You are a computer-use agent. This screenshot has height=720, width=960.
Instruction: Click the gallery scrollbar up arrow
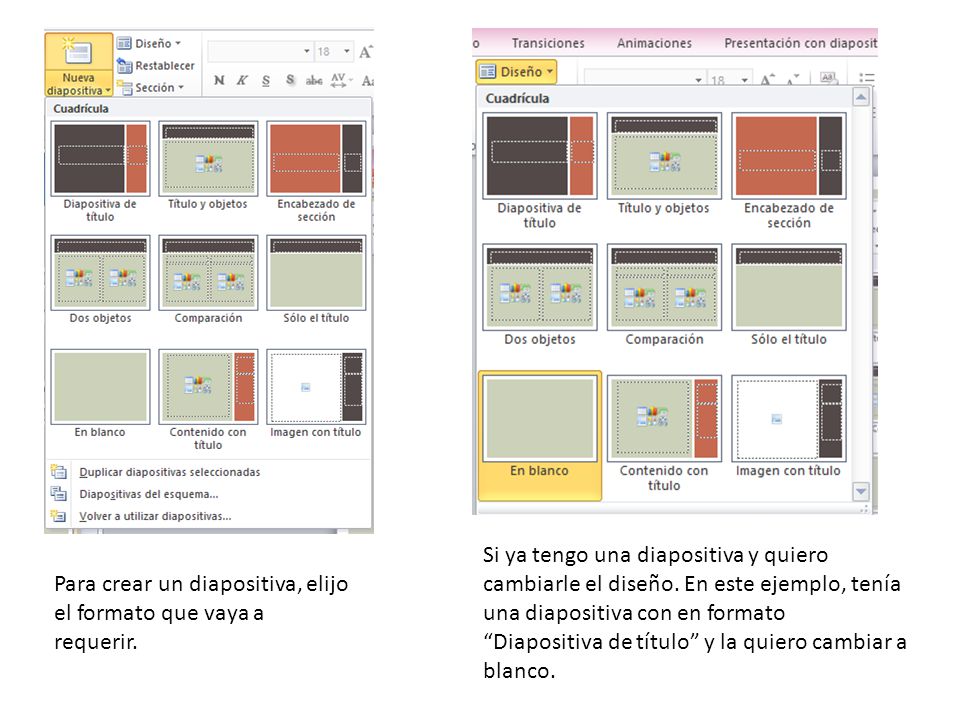(x=861, y=97)
